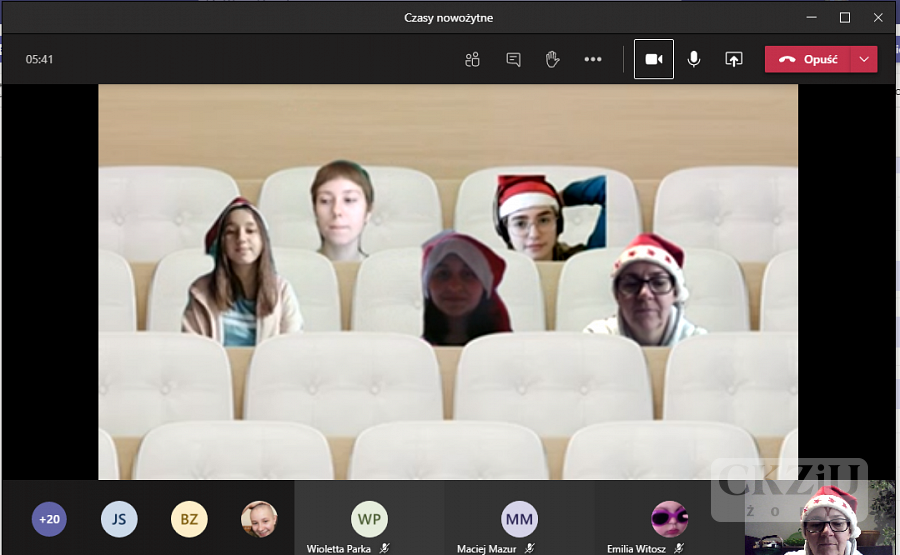Image resolution: width=900 pixels, height=555 pixels.
Task: Open the participants list panel
Action: click(x=473, y=59)
